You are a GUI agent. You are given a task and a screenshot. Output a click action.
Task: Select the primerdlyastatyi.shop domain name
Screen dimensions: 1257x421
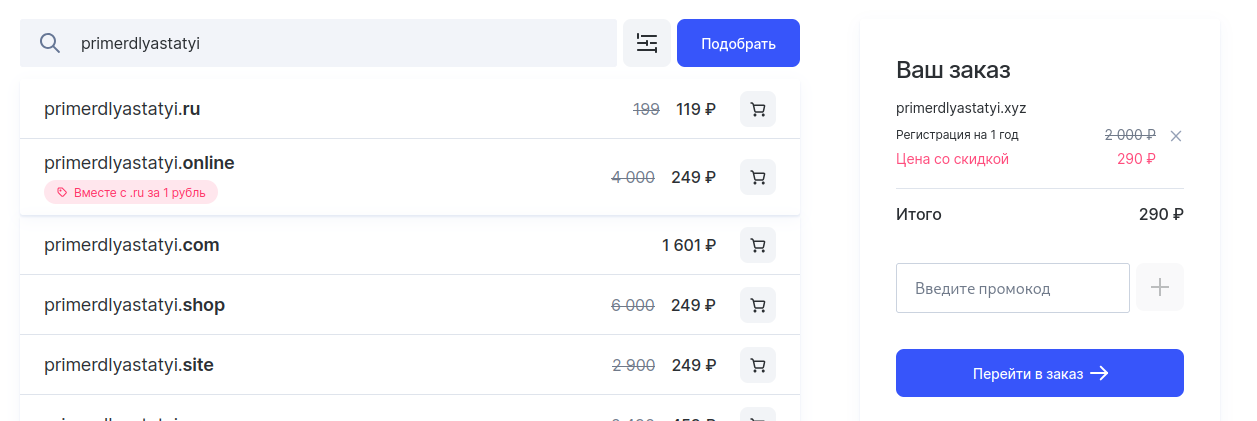point(134,305)
